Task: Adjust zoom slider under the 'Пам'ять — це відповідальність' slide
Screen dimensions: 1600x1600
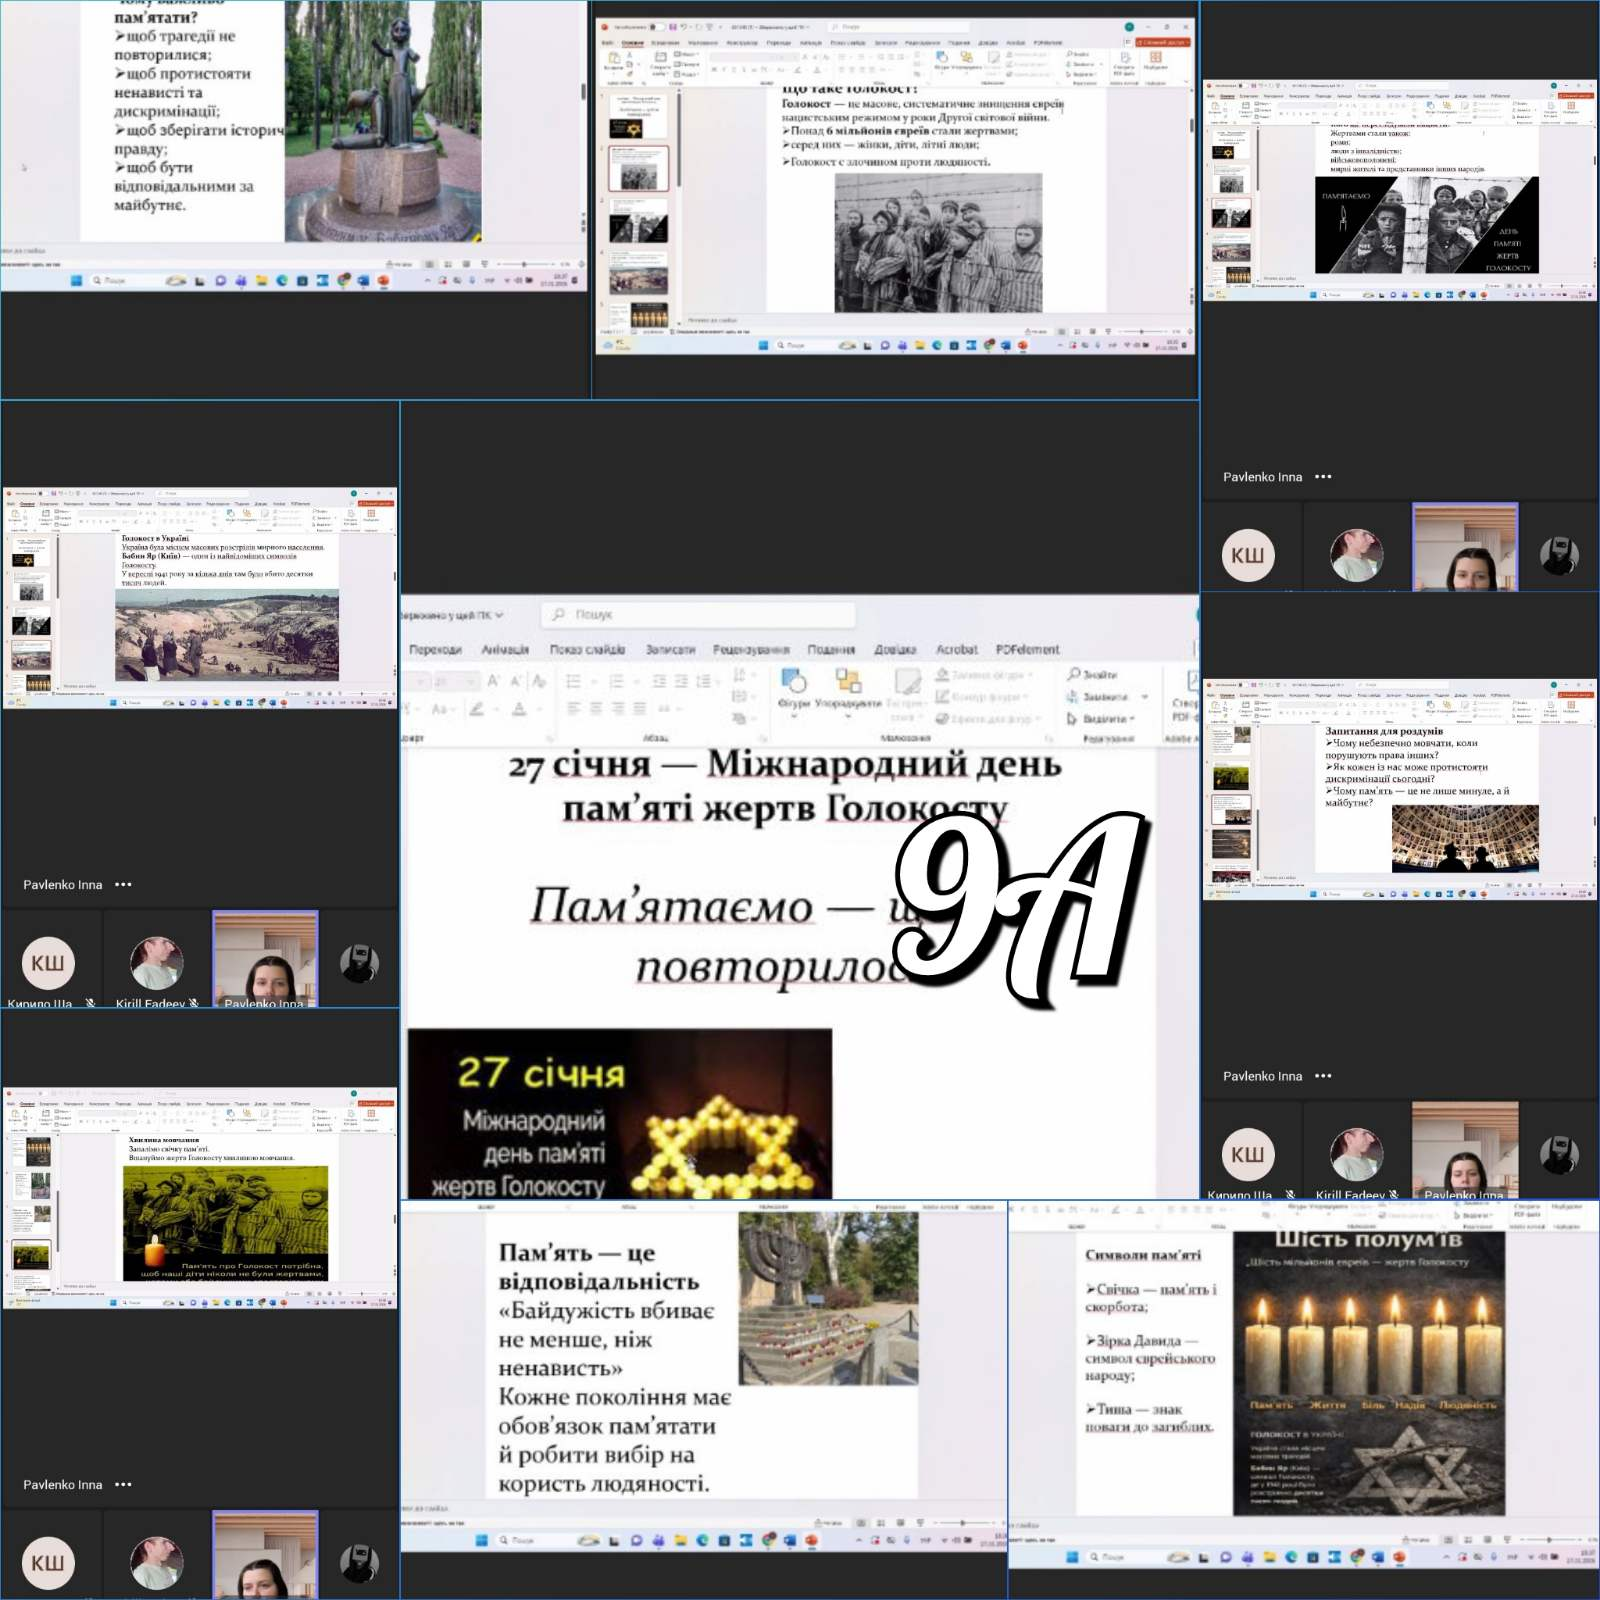Action: click(962, 1522)
